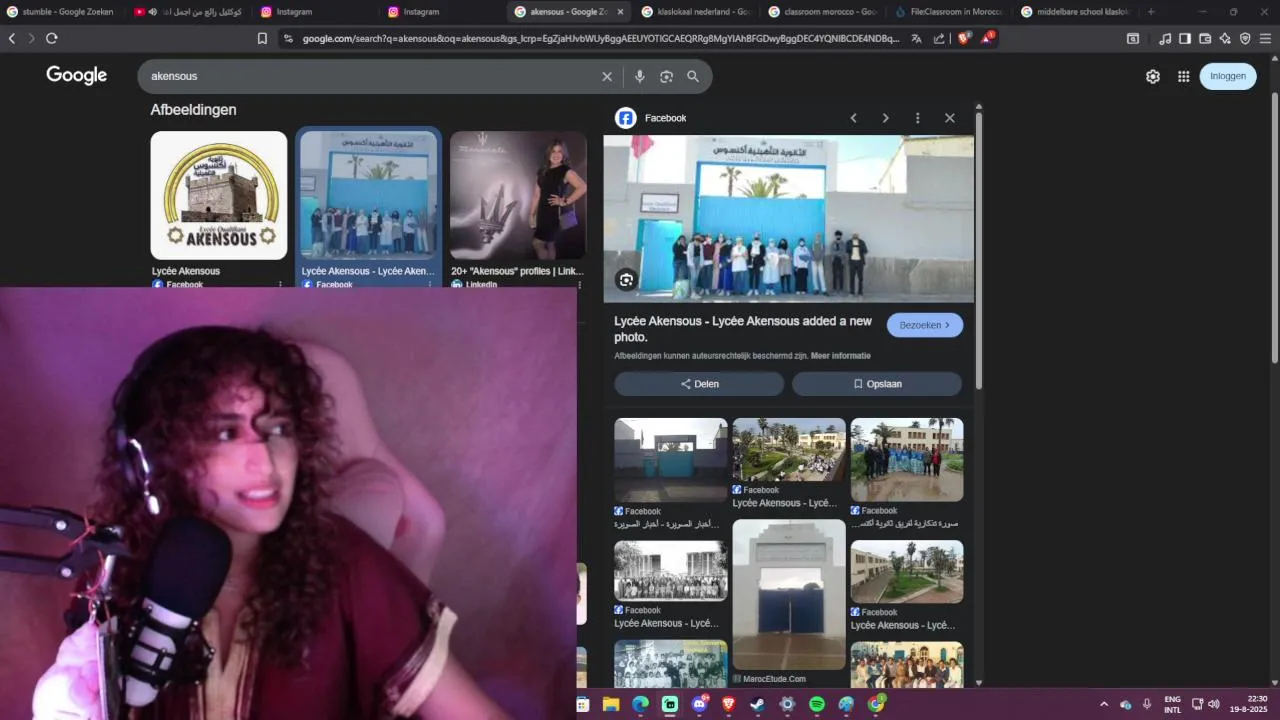1280x720 pixels.
Task: Open Discord from taskbar
Action: pyautogui.click(x=699, y=704)
